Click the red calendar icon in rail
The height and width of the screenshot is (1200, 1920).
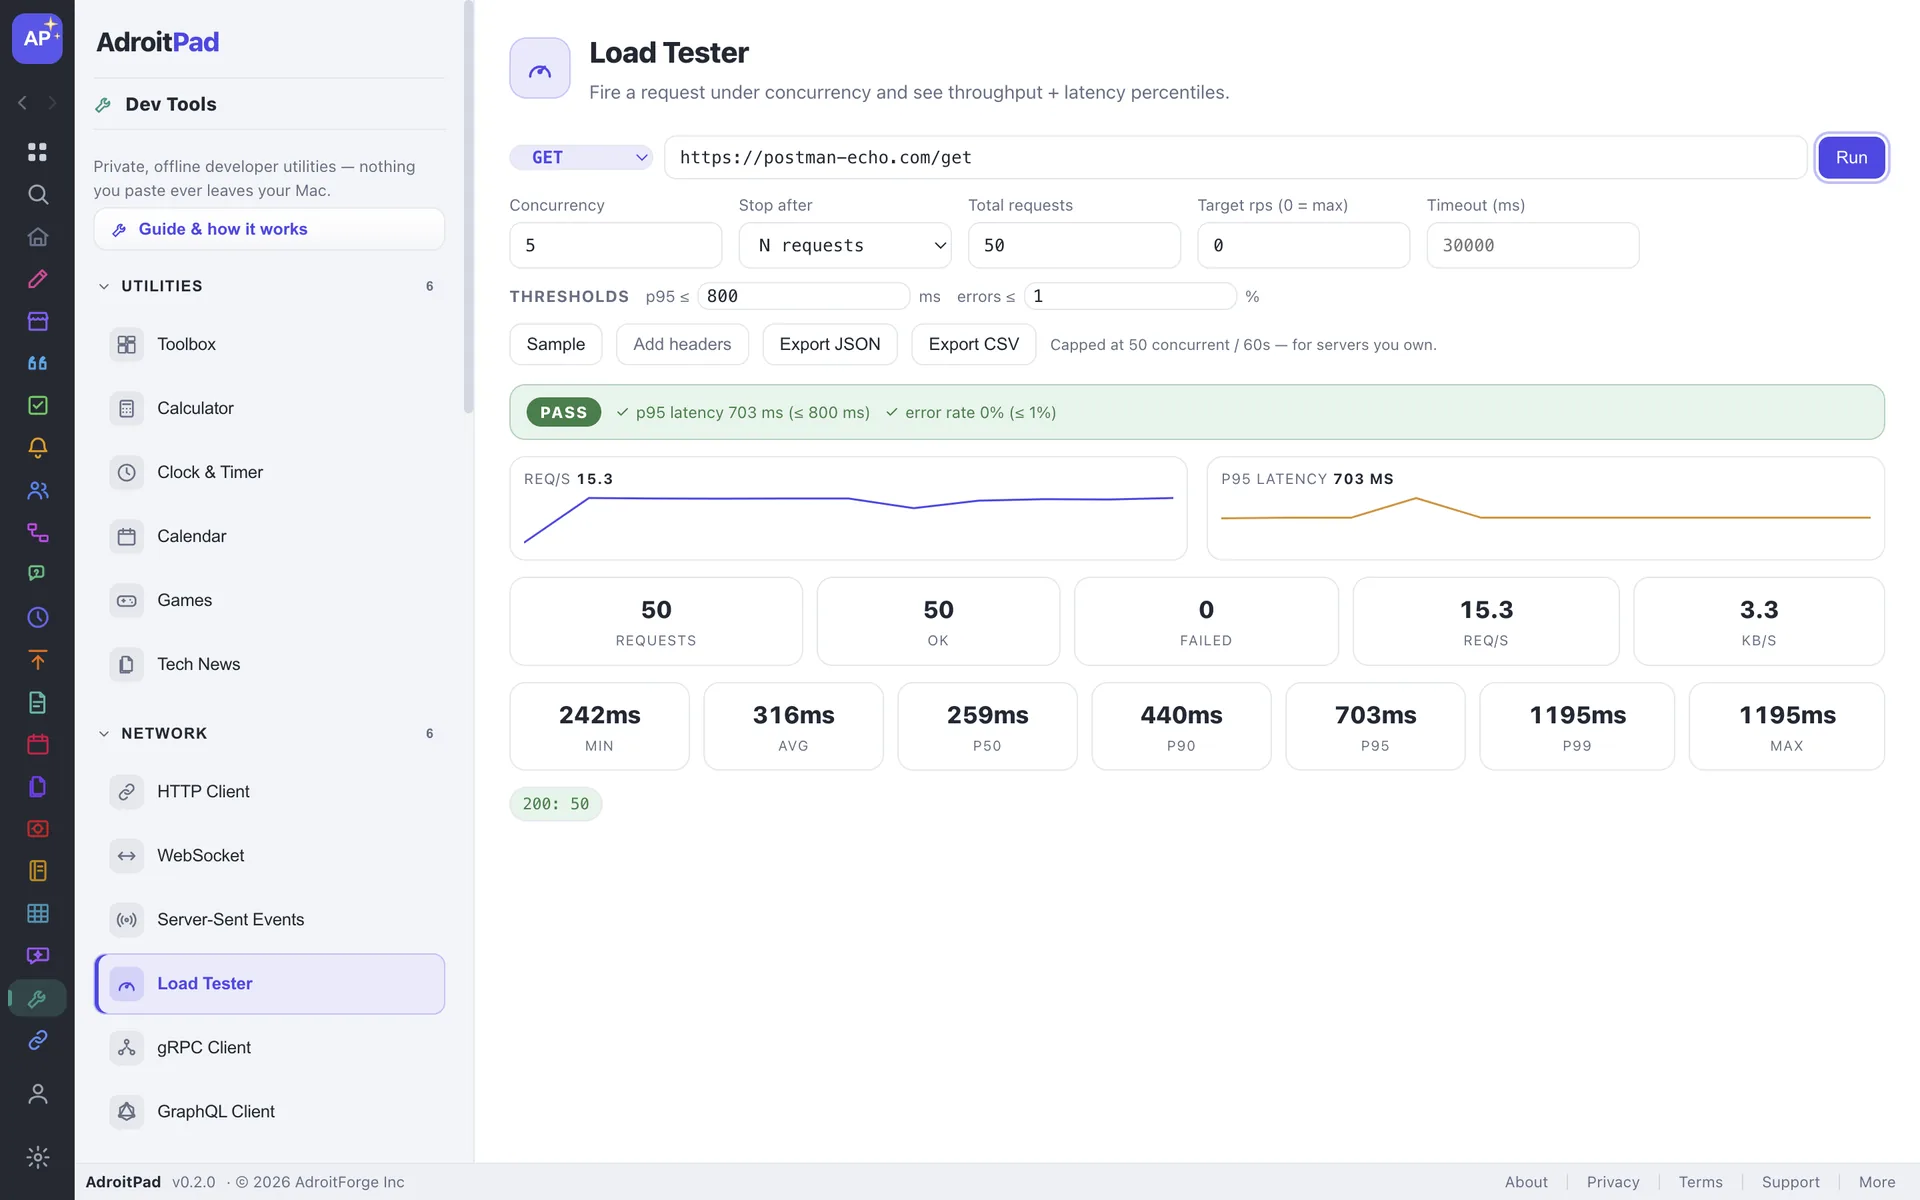coord(37,744)
